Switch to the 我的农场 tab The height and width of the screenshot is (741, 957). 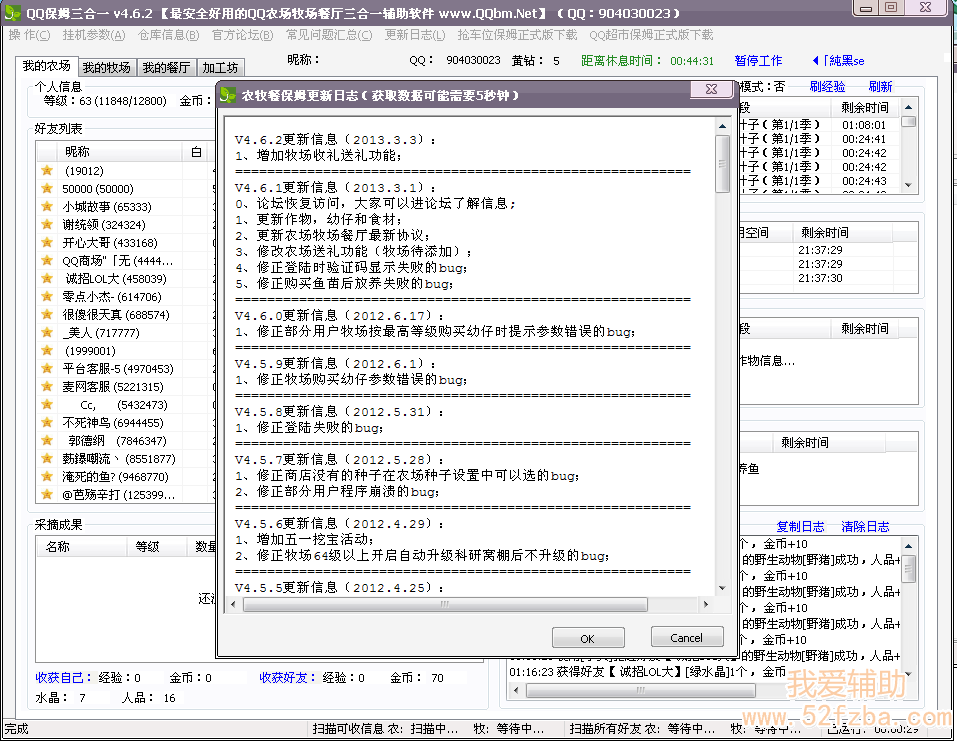click(x=46, y=66)
